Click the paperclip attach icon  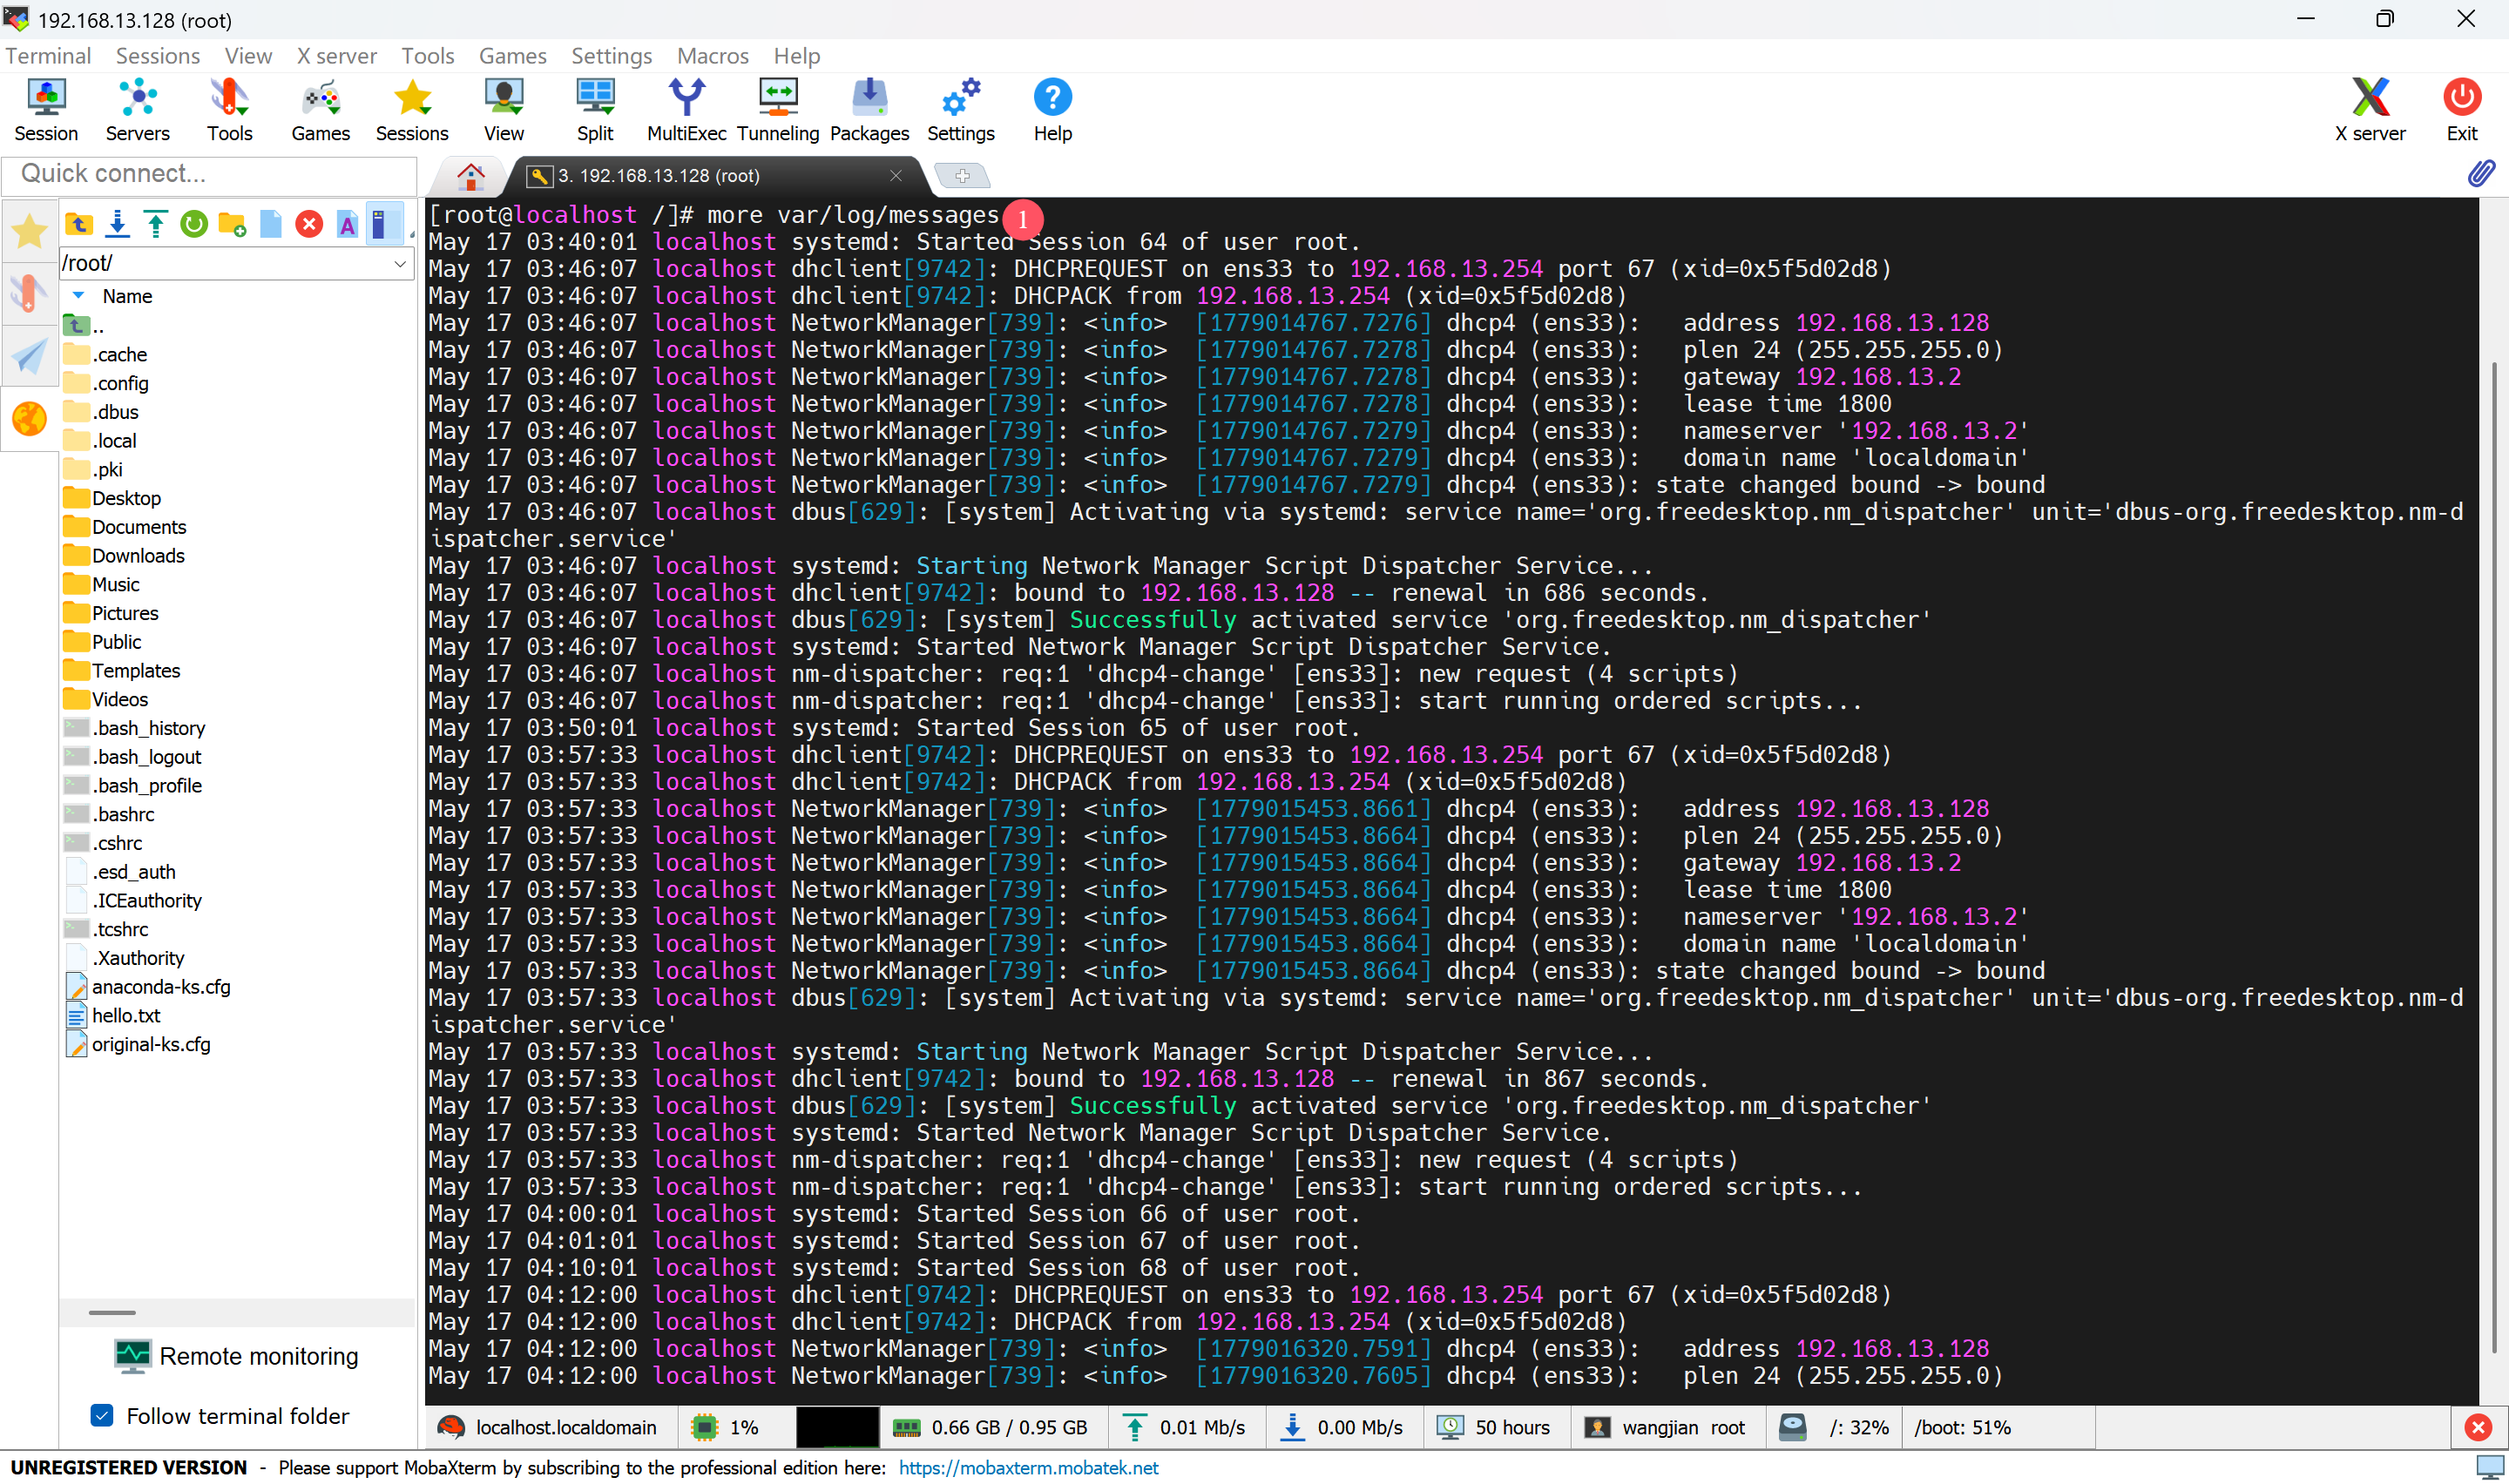[x=2480, y=174]
